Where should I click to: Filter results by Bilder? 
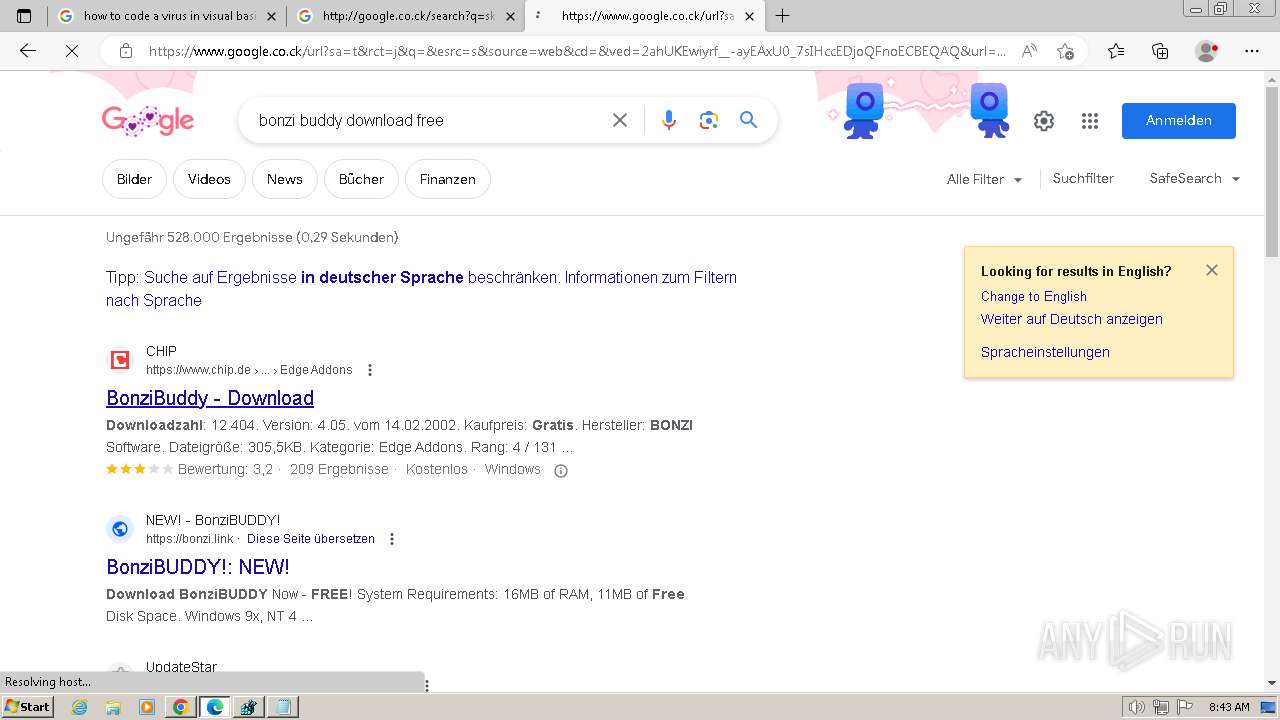coord(134,179)
